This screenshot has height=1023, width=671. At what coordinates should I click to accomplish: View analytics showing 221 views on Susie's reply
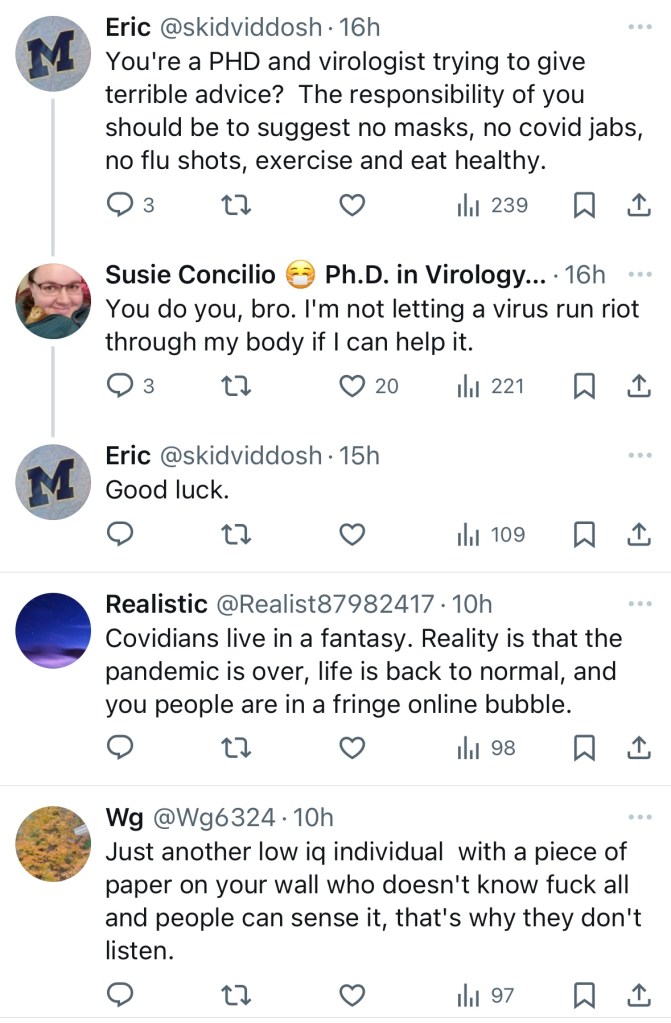pyautogui.click(x=490, y=385)
